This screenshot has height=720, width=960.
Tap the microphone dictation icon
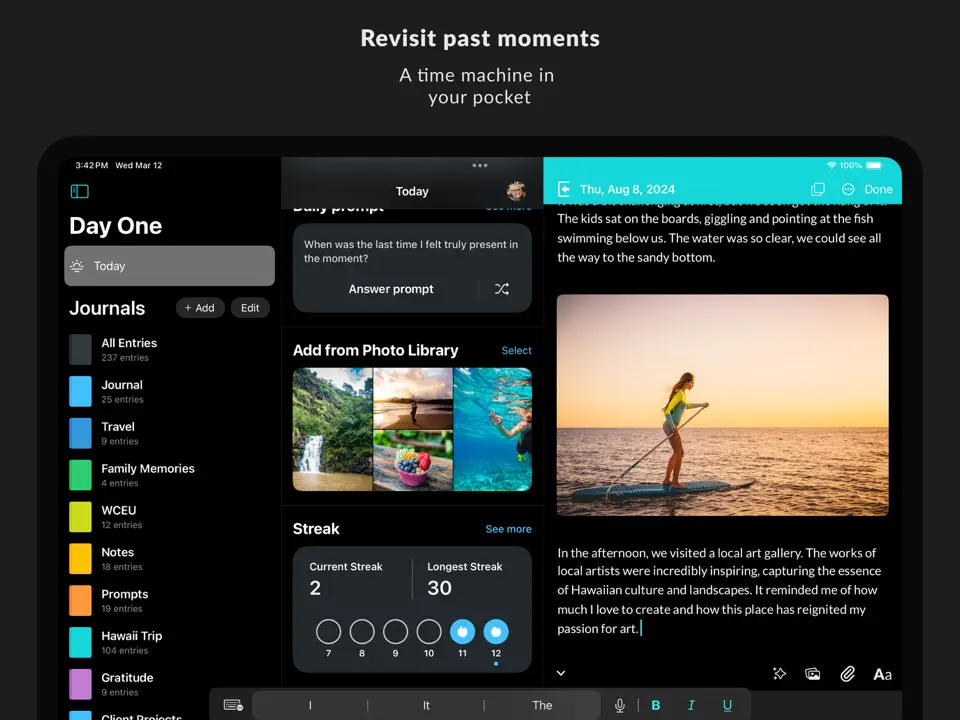tap(620, 705)
